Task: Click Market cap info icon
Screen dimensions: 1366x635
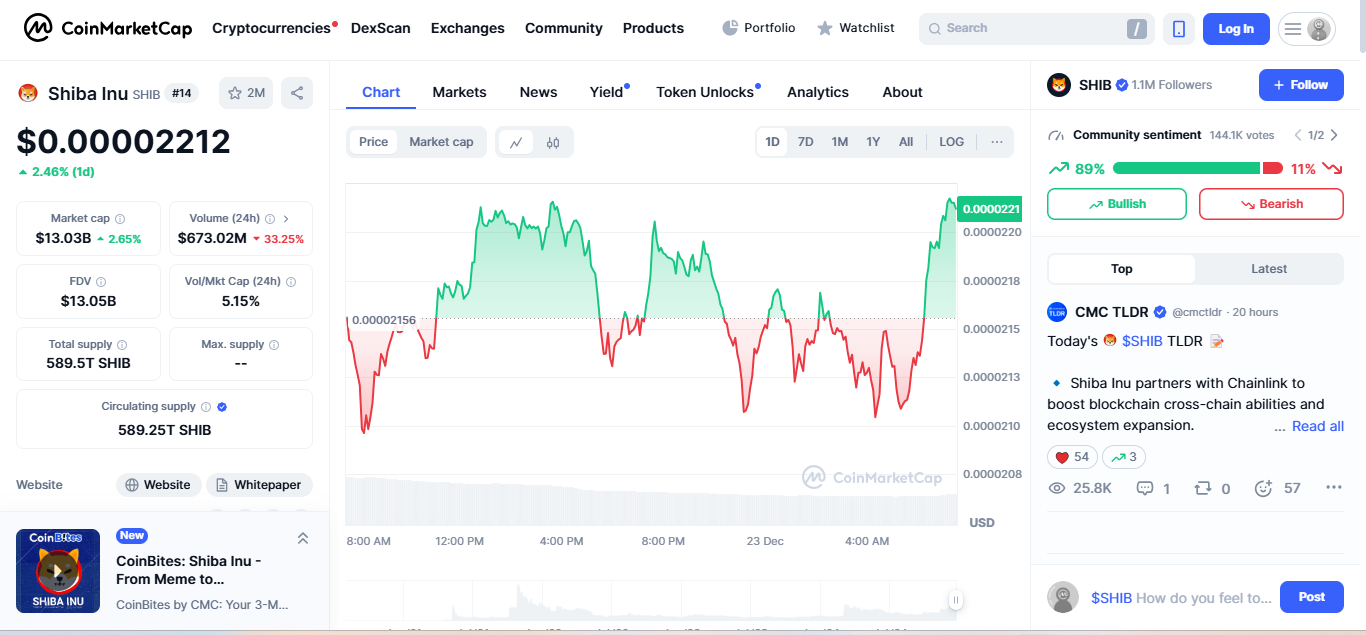Action: tap(120, 218)
